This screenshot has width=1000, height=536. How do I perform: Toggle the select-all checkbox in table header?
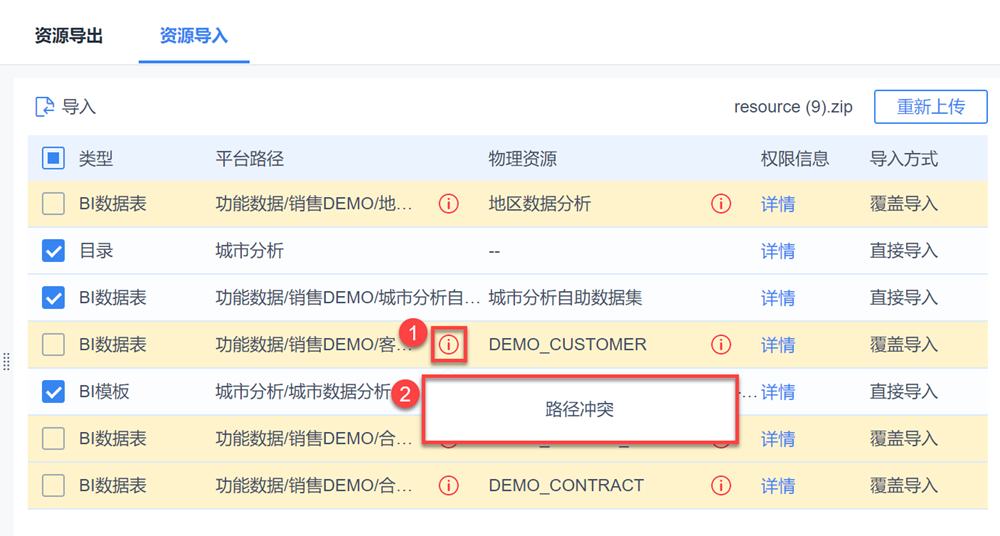pyautogui.click(x=54, y=158)
